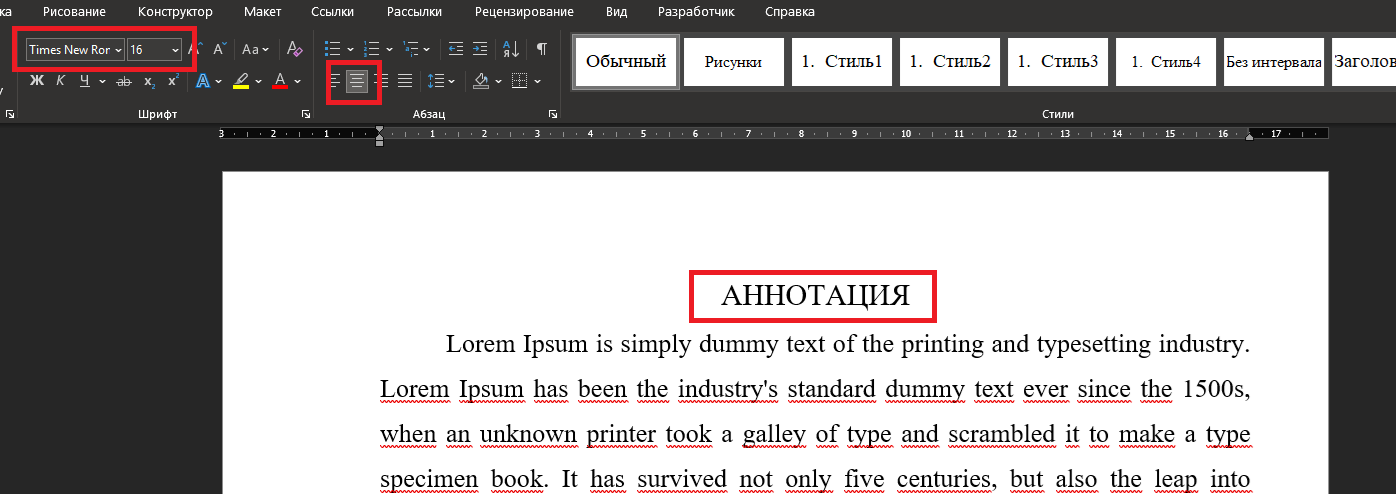1396x494 pixels.
Task: Decrease the paragraph indent
Action: click(x=456, y=49)
